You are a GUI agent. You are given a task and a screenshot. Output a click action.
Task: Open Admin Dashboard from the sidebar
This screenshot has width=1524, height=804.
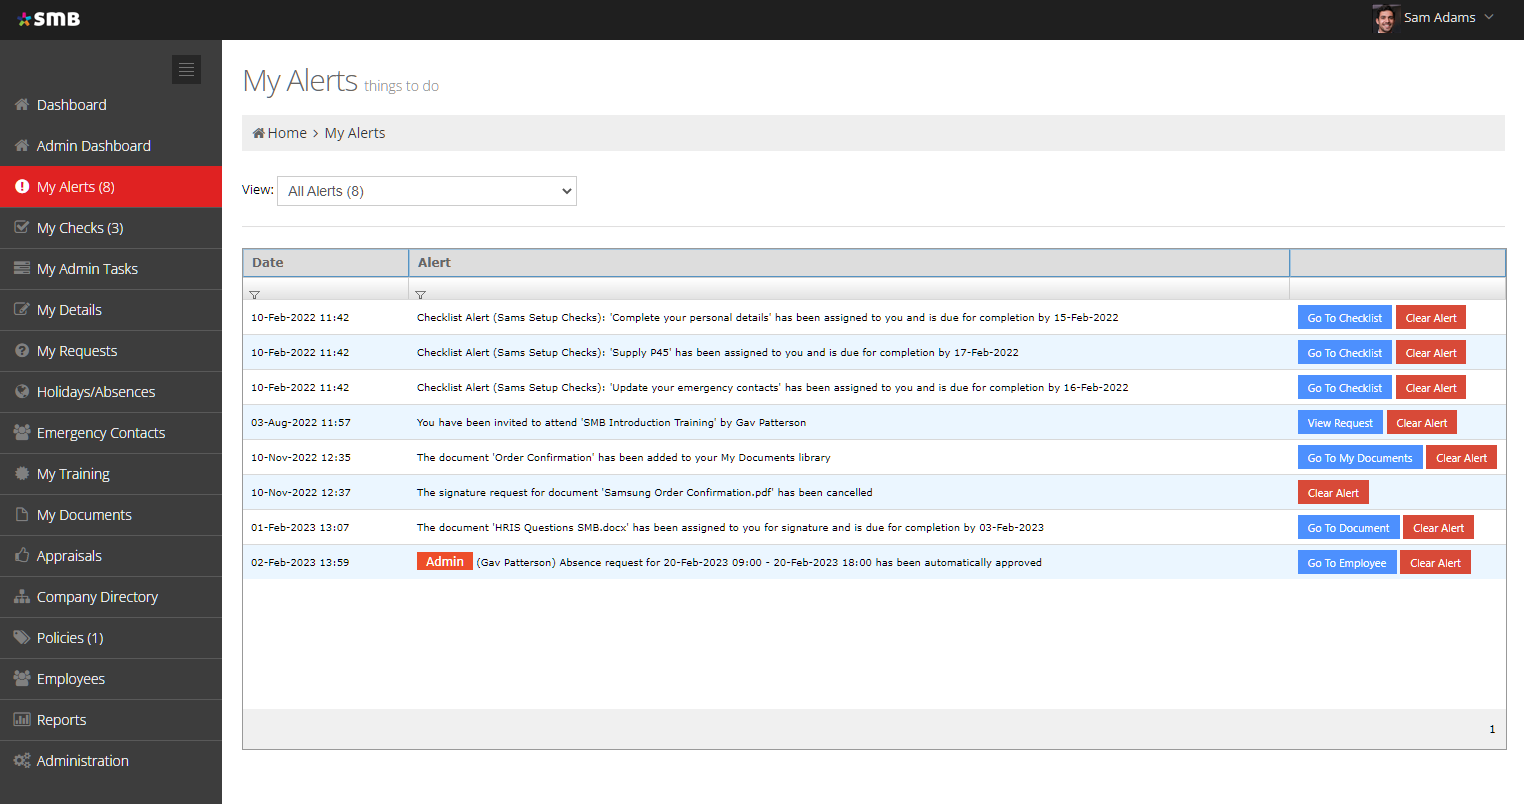pos(111,146)
